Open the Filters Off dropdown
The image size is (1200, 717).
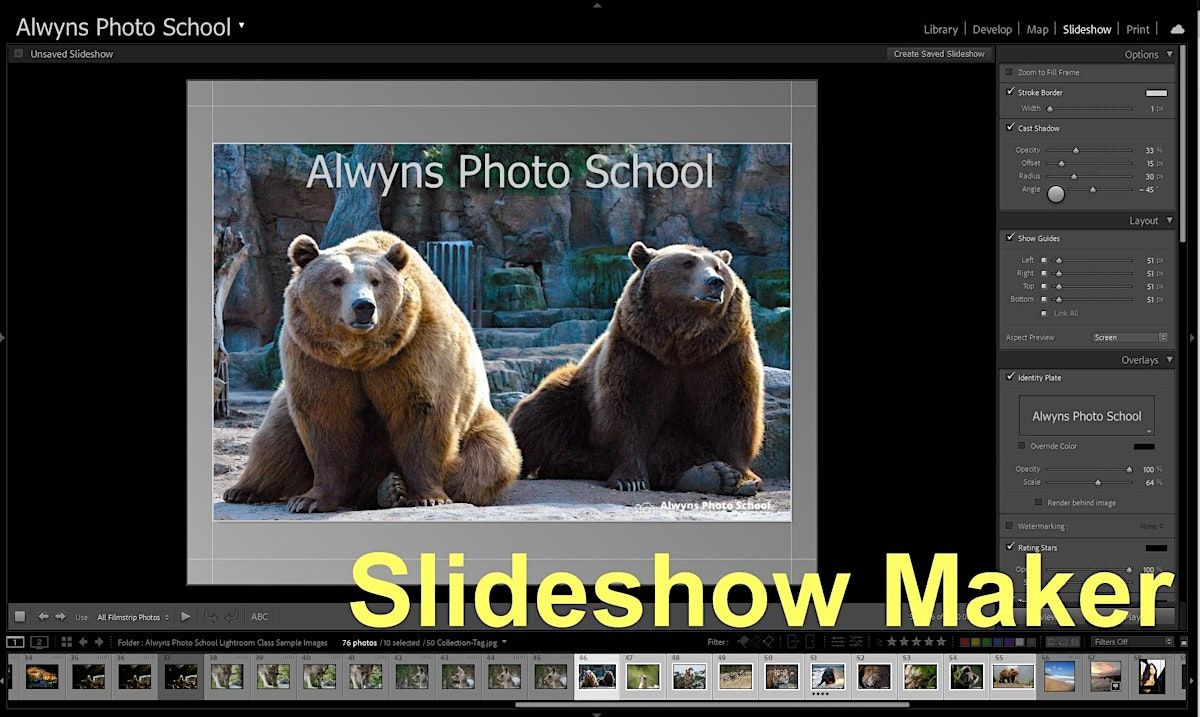click(x=1132, y=642)
